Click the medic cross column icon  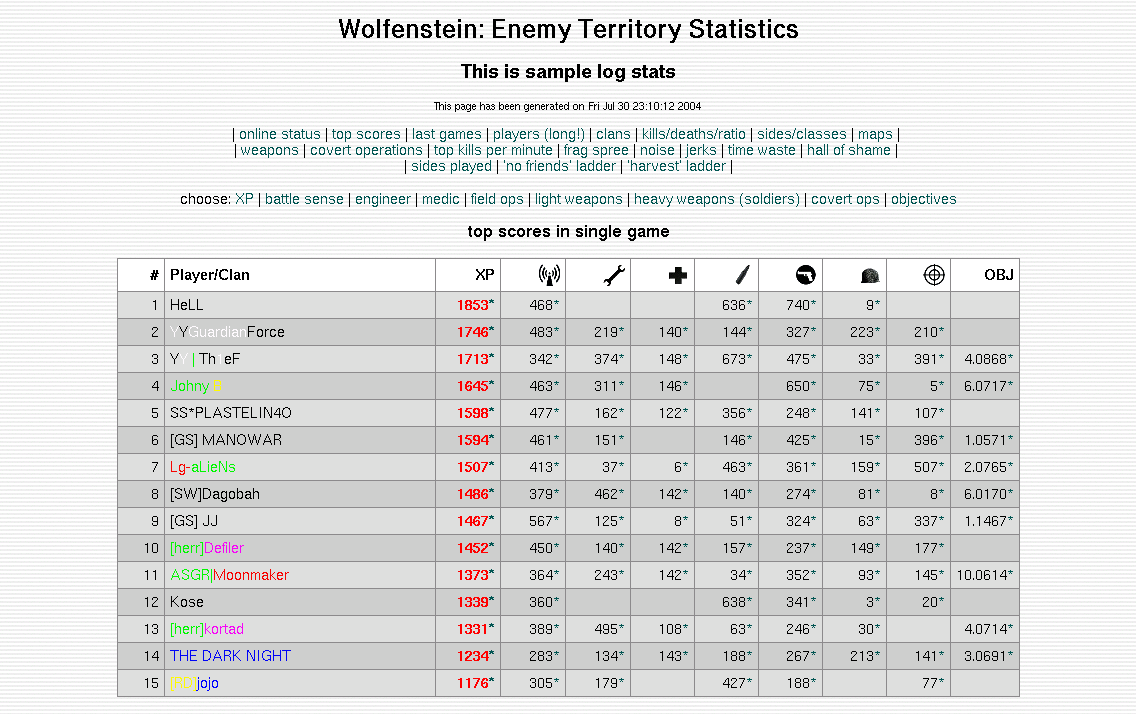tap(677, 275)
